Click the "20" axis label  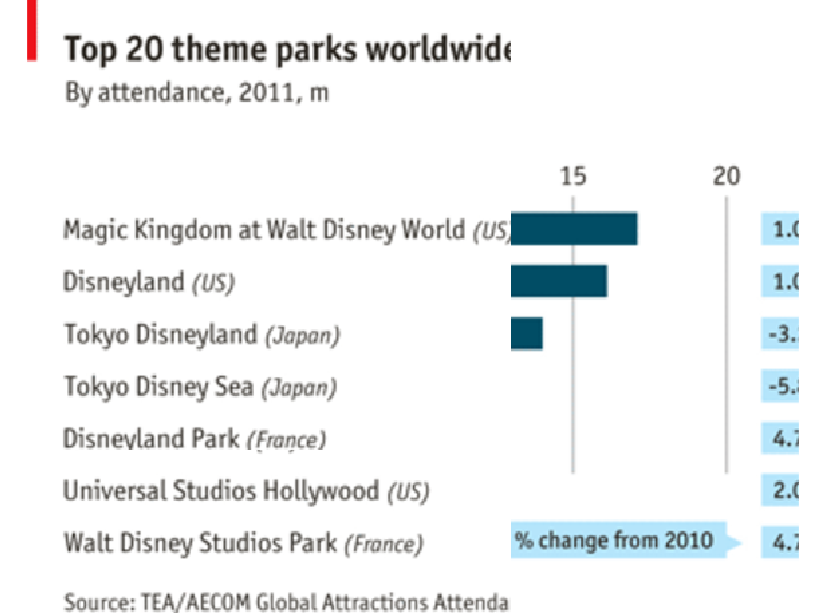[727, 176]
